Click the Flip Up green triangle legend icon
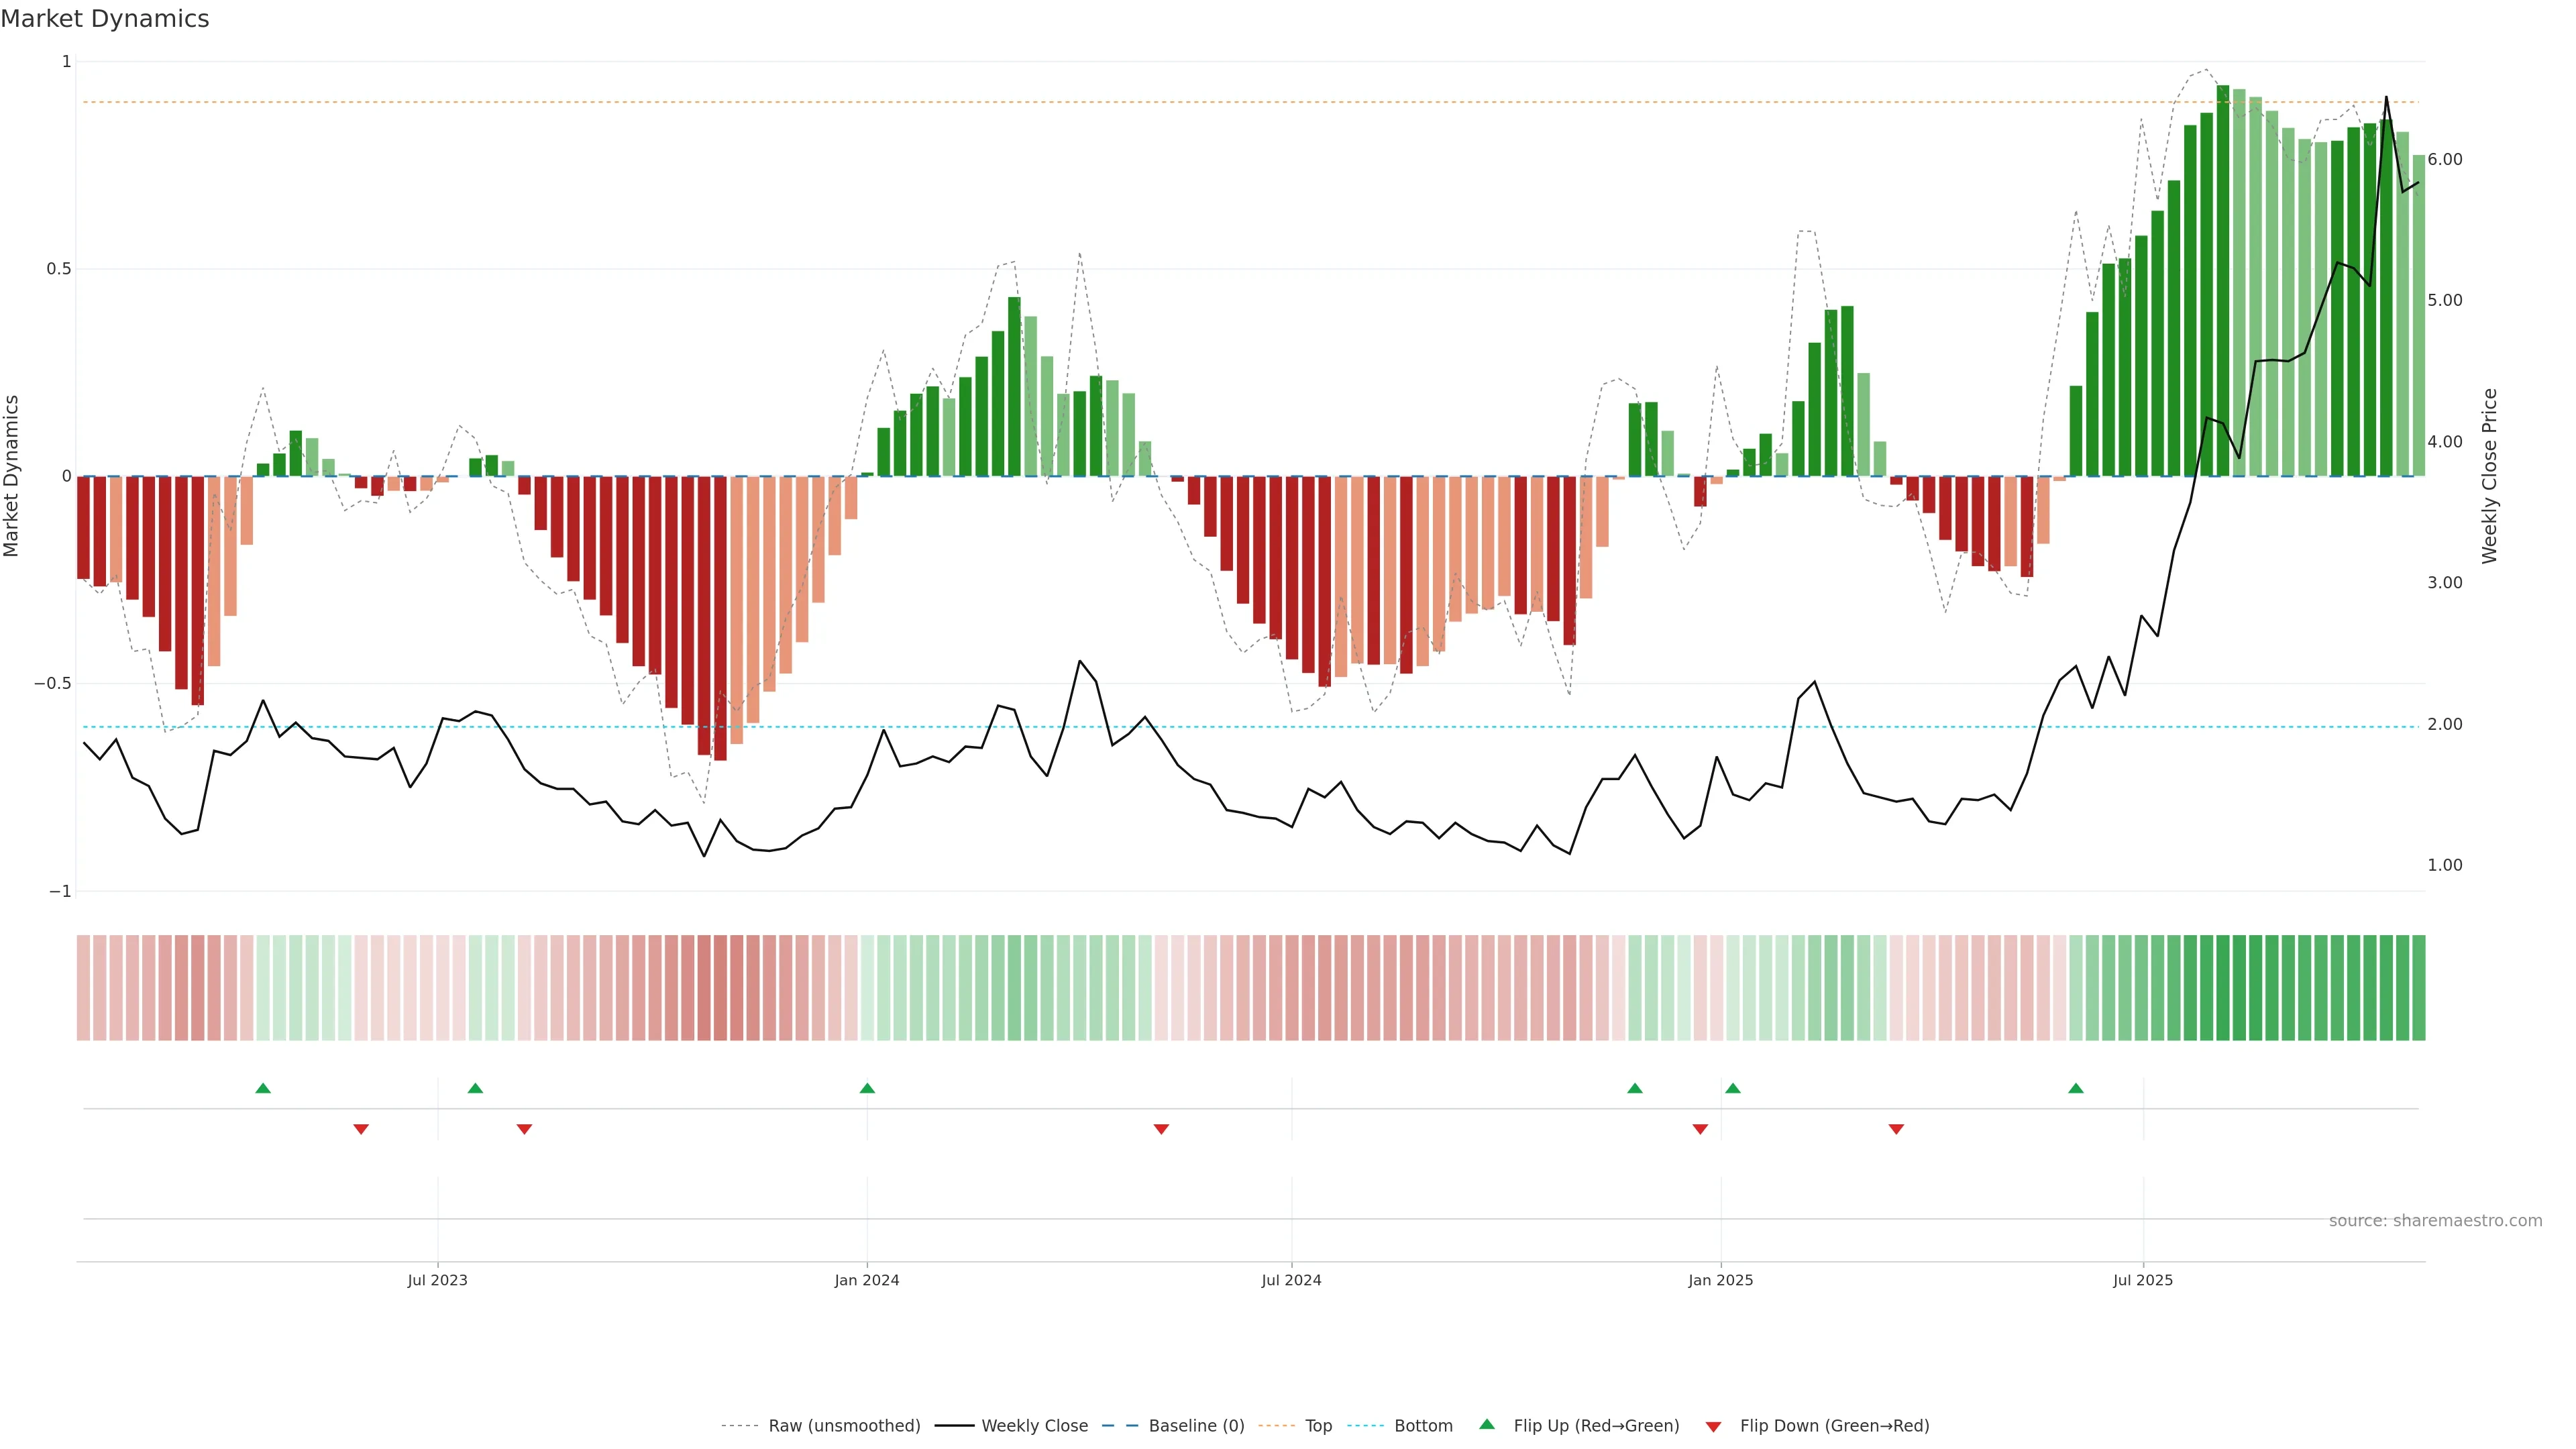 [1487, 1424]
